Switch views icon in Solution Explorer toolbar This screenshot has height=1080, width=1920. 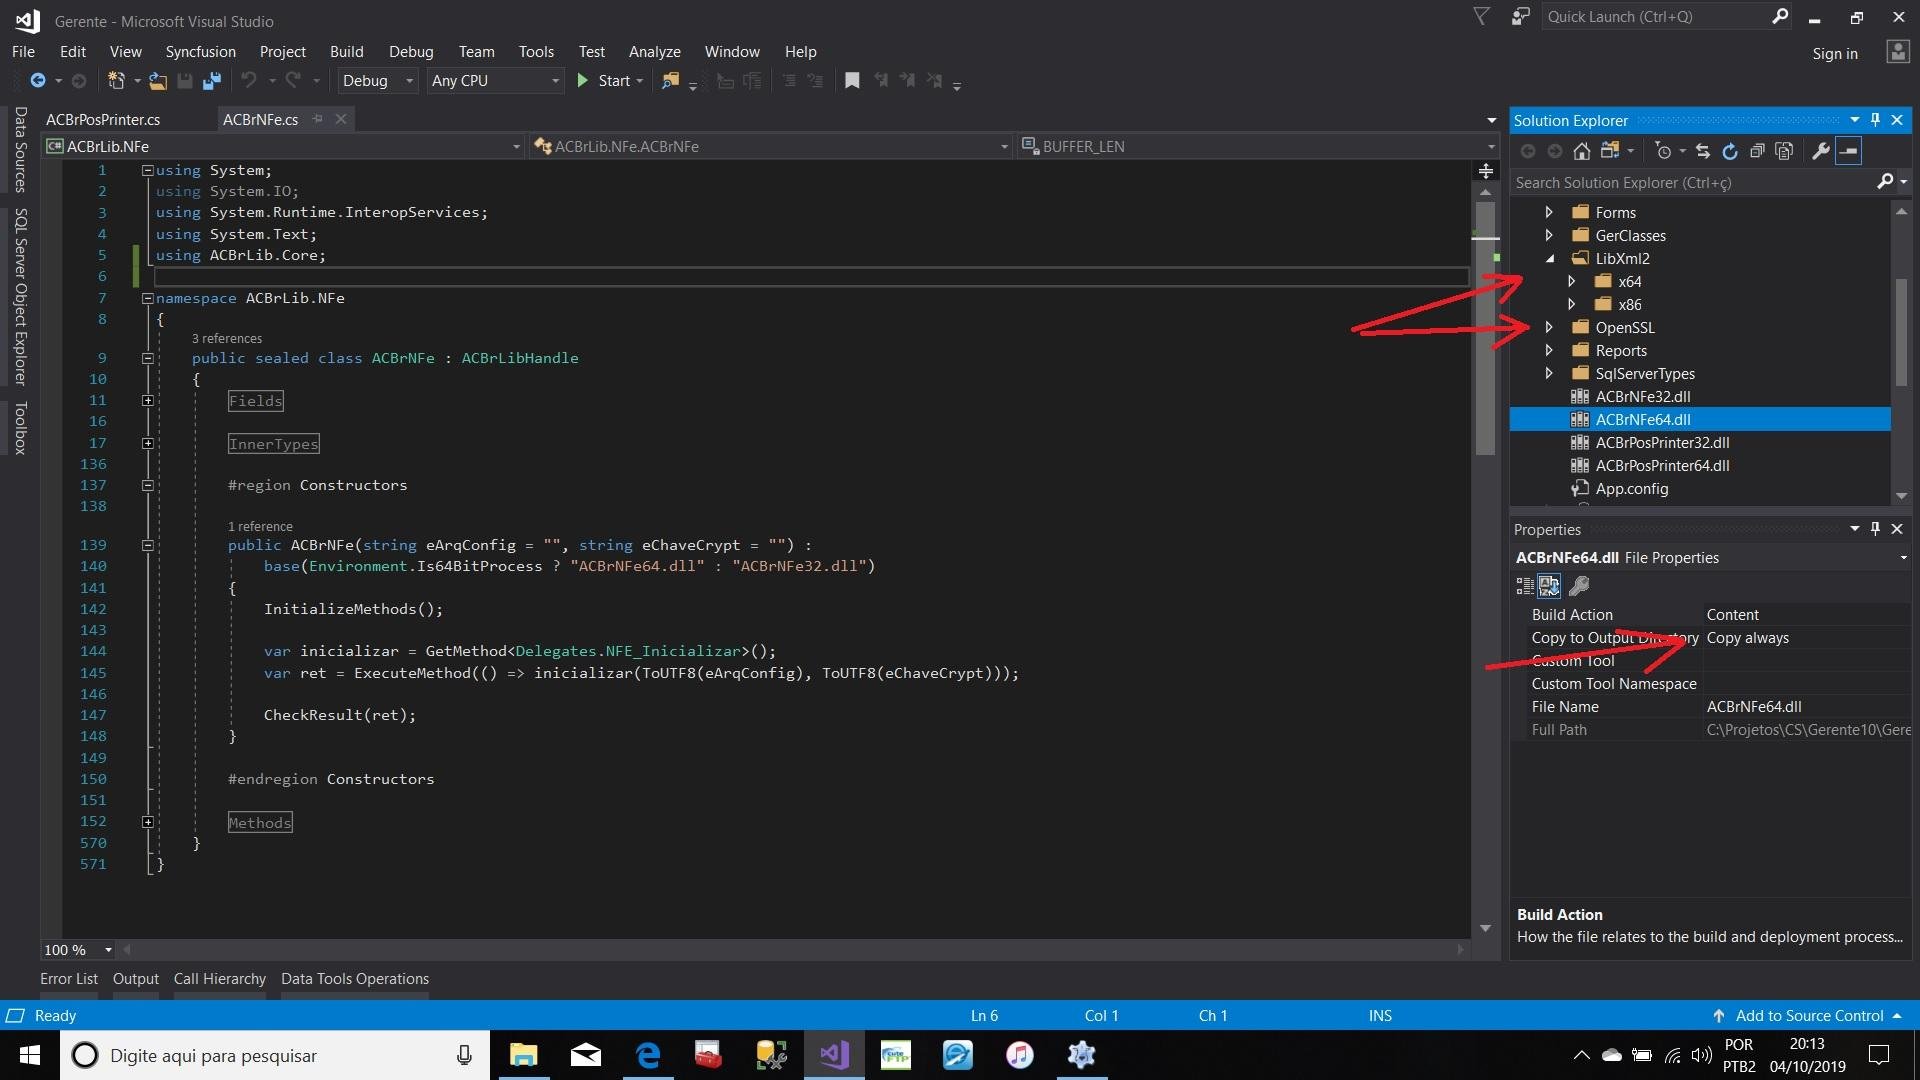pyautogui.click(x=1610, y=151)
